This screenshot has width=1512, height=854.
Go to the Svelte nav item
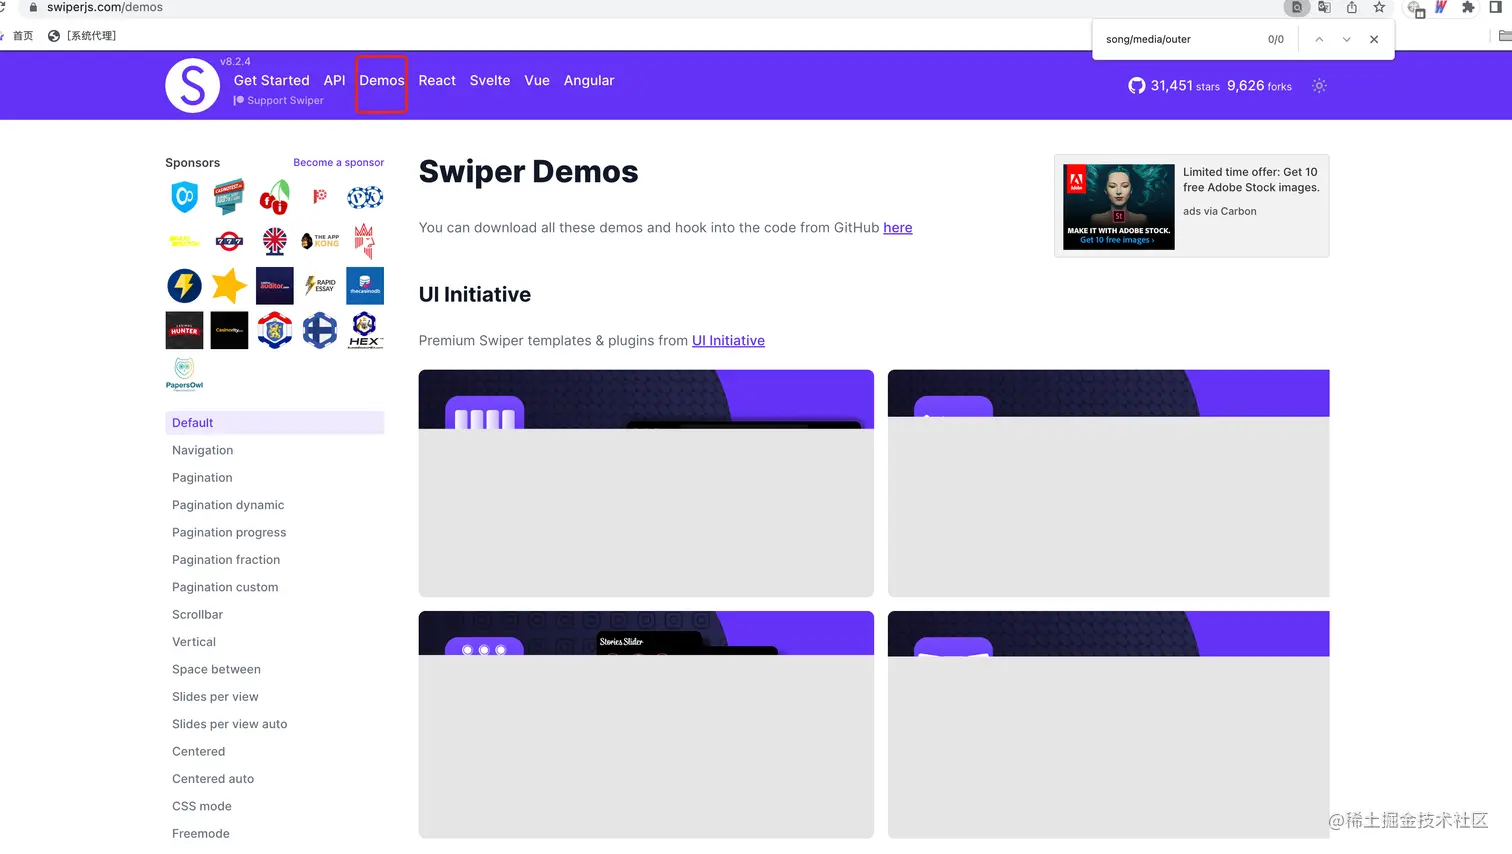point(490,80)
